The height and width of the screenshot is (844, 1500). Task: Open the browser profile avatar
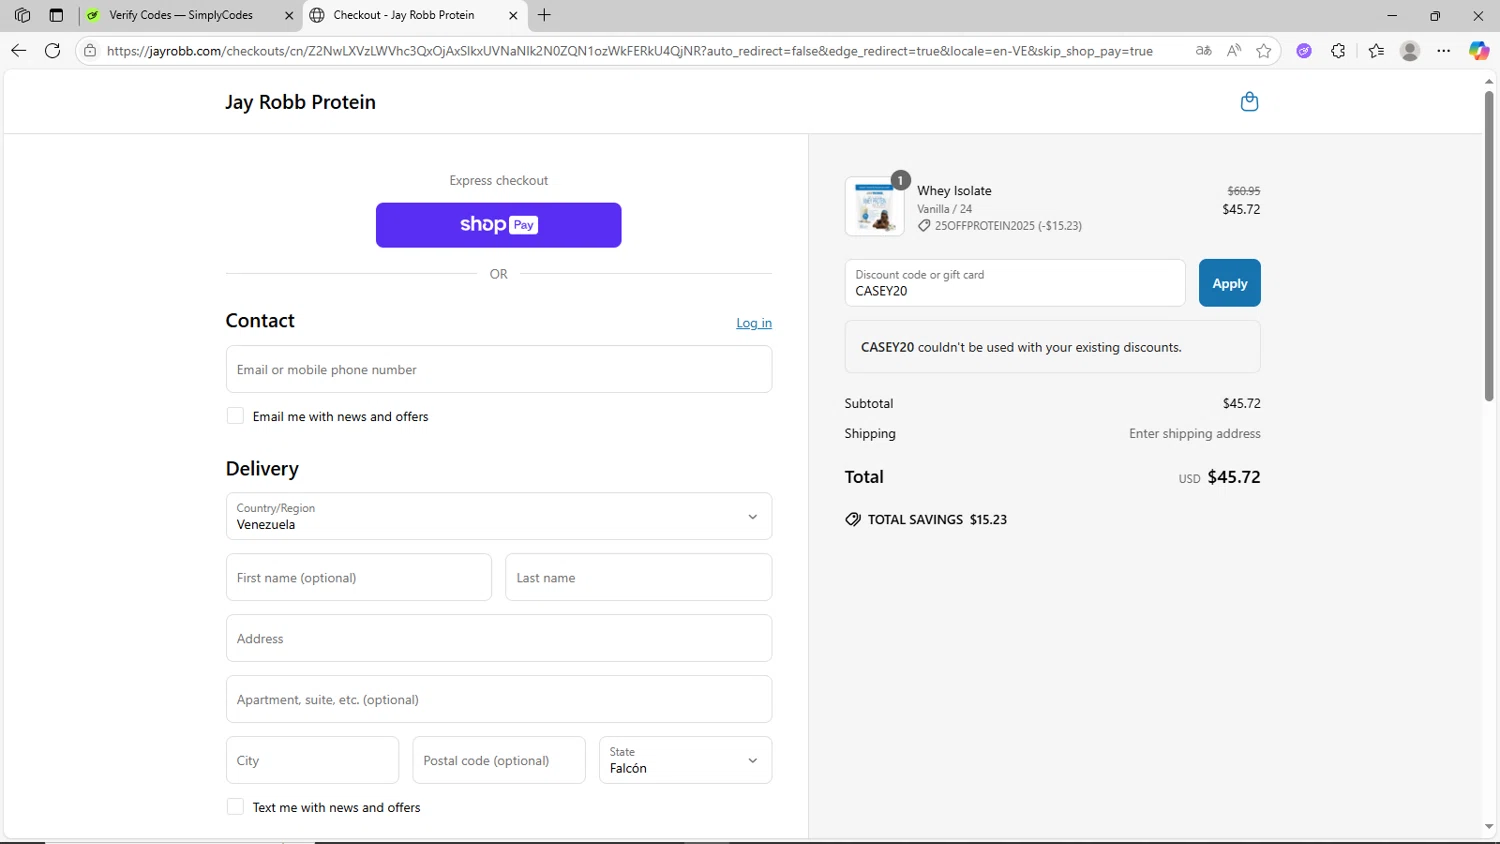pyautogui.click(x=1410, y=51)
